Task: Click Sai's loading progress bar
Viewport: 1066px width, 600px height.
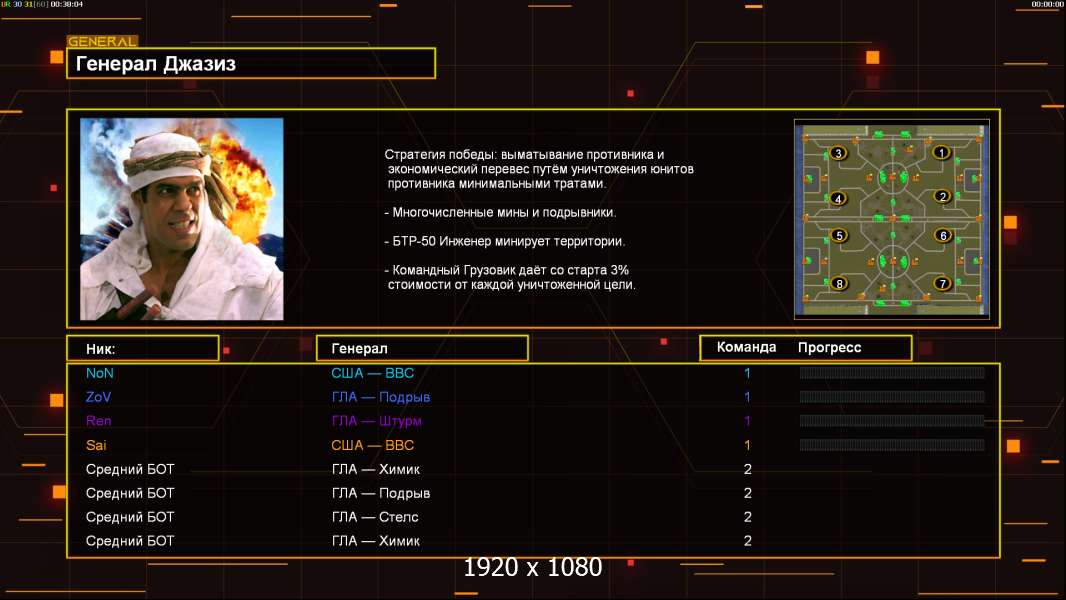Action: pyautogui.click(x=892, y=445)
